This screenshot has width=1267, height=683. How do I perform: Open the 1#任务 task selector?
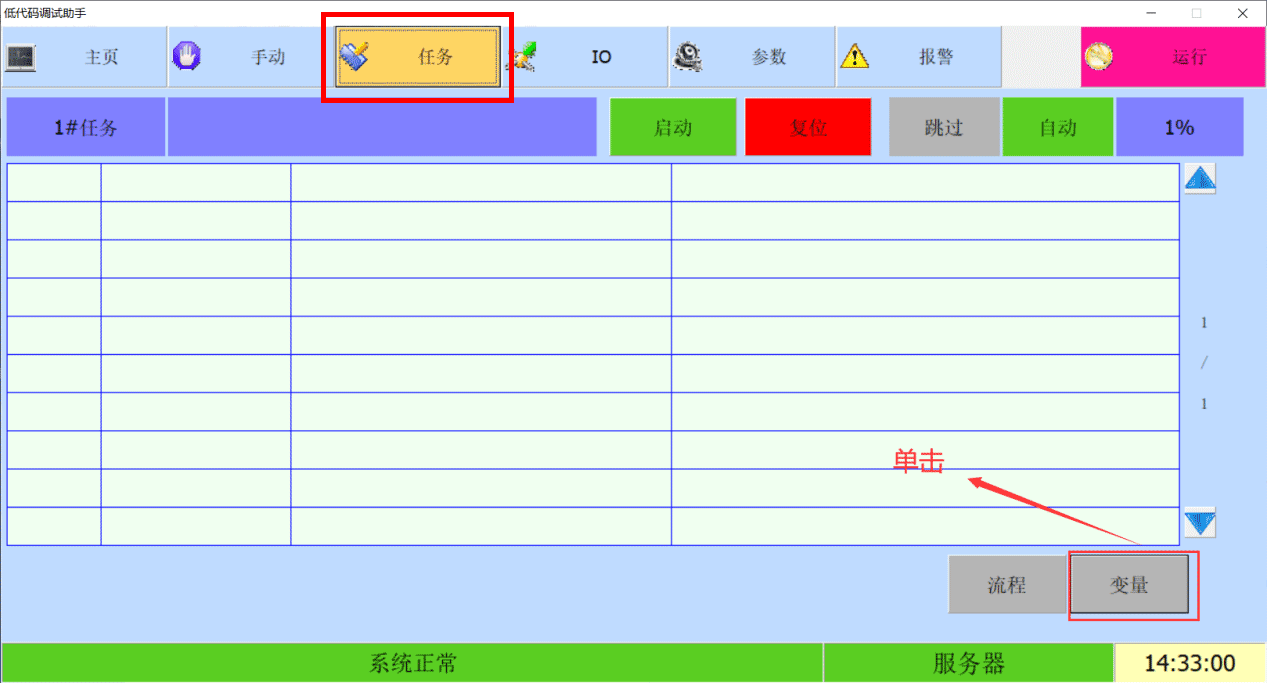(x=86, y=127)
